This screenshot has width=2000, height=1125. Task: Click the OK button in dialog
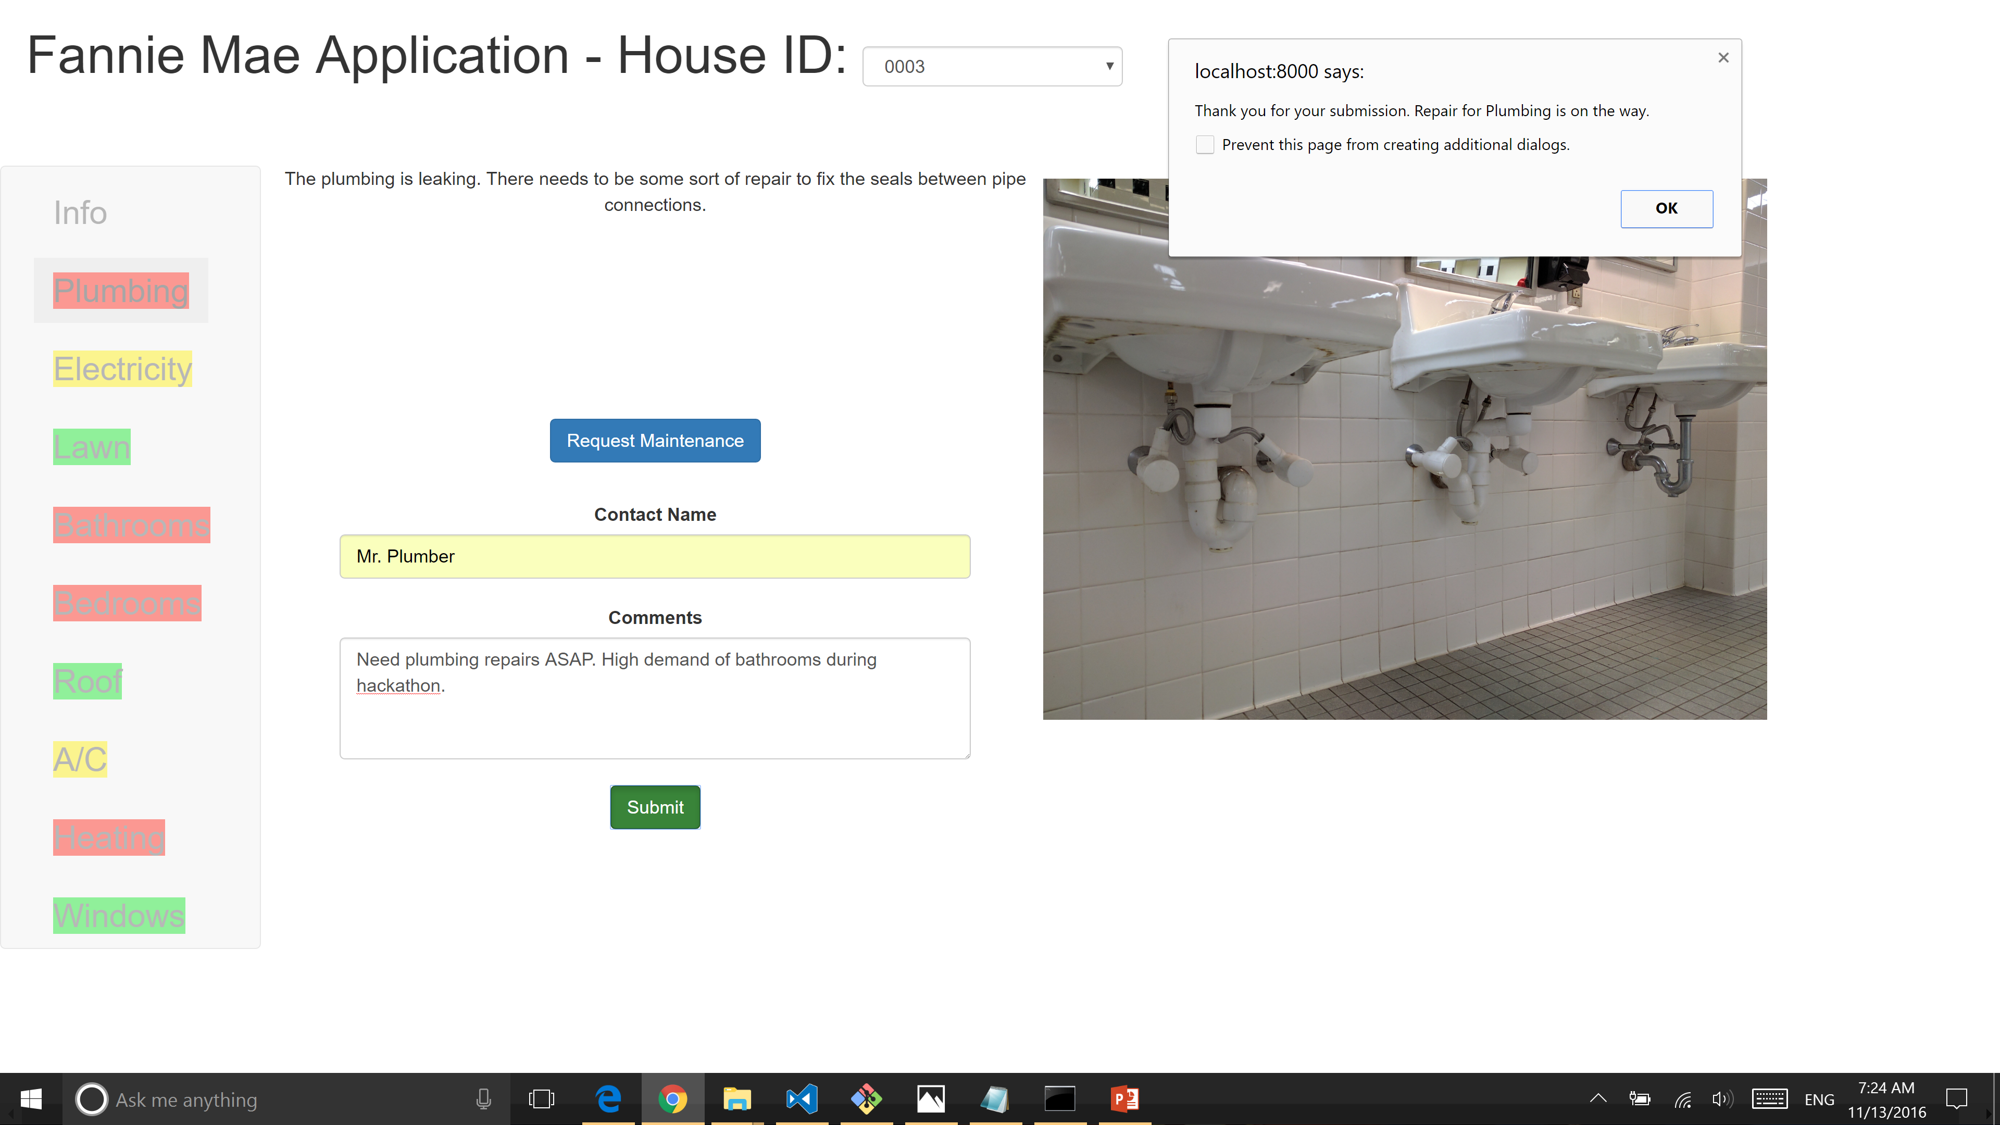[1666, 208]
